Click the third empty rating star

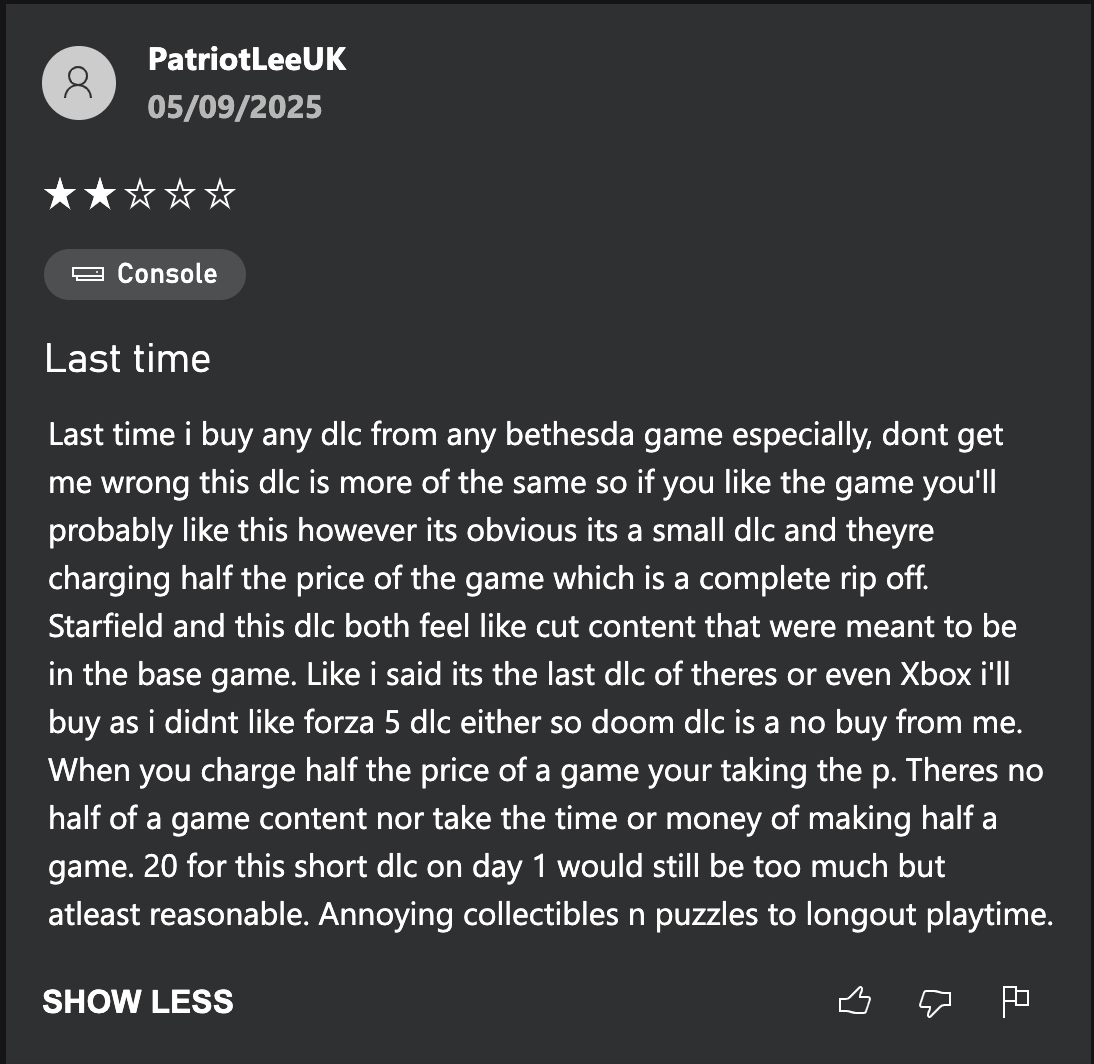coord(140,194)
